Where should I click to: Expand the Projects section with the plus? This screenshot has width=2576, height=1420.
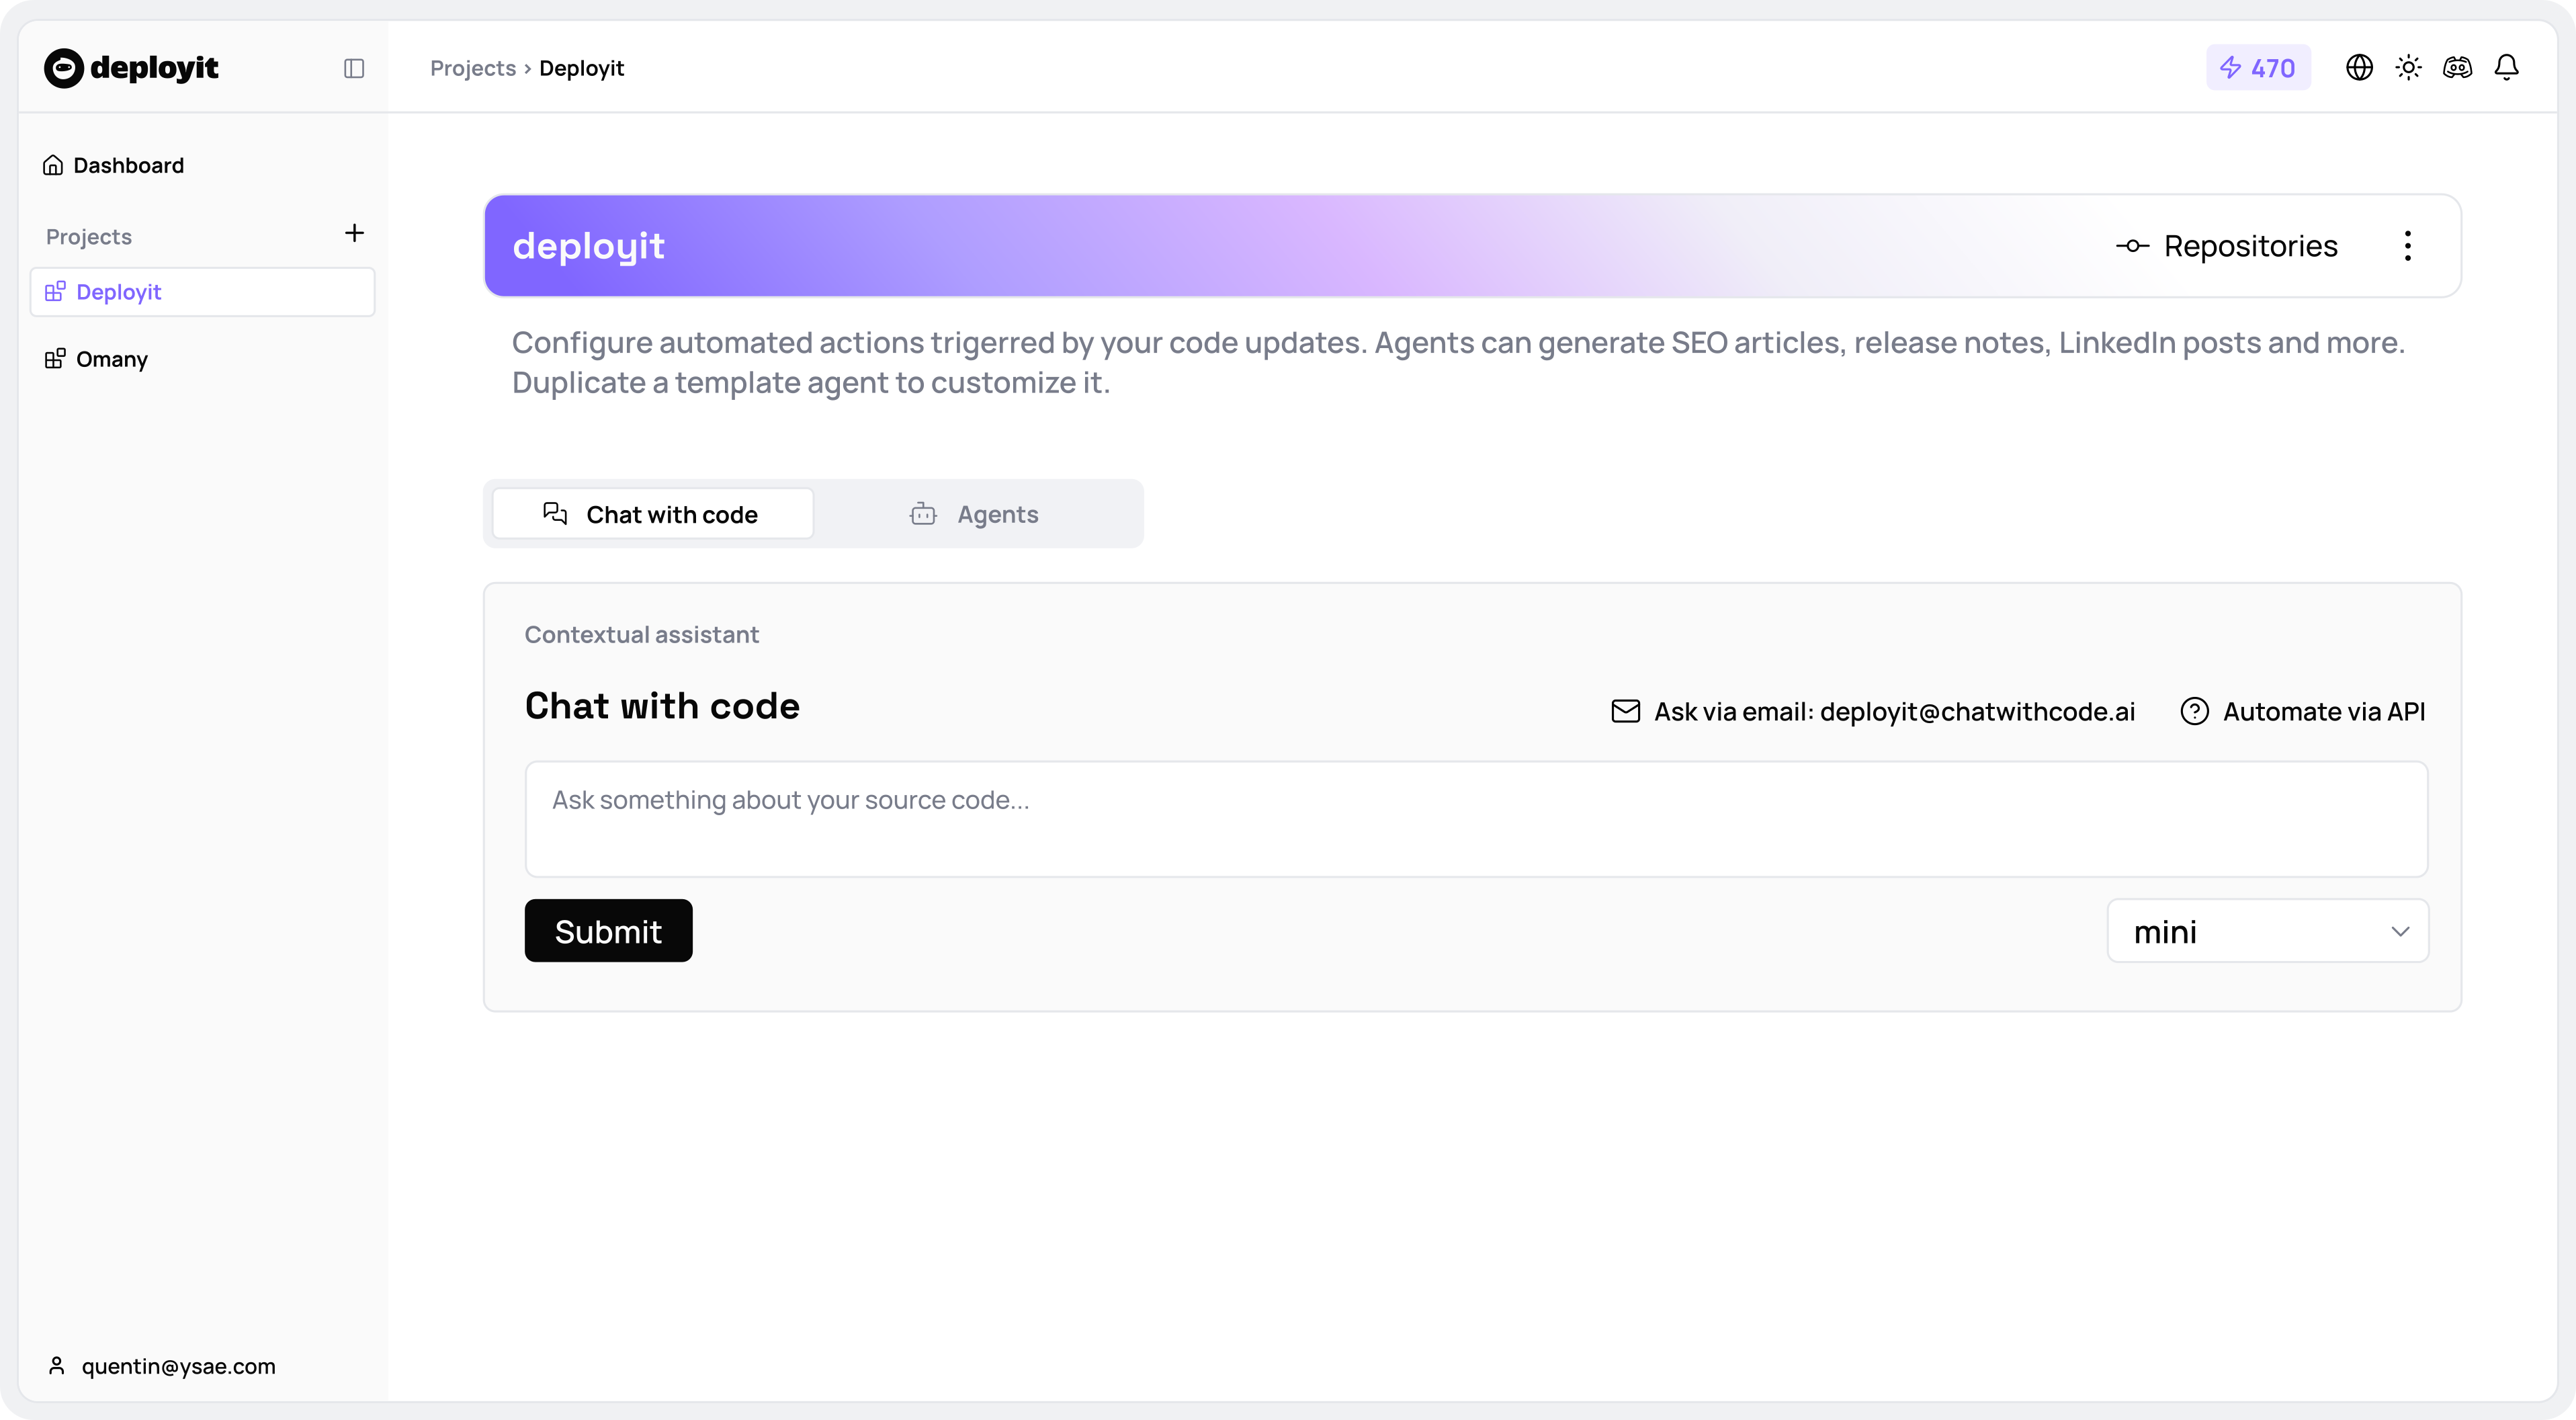click(354, 234)
